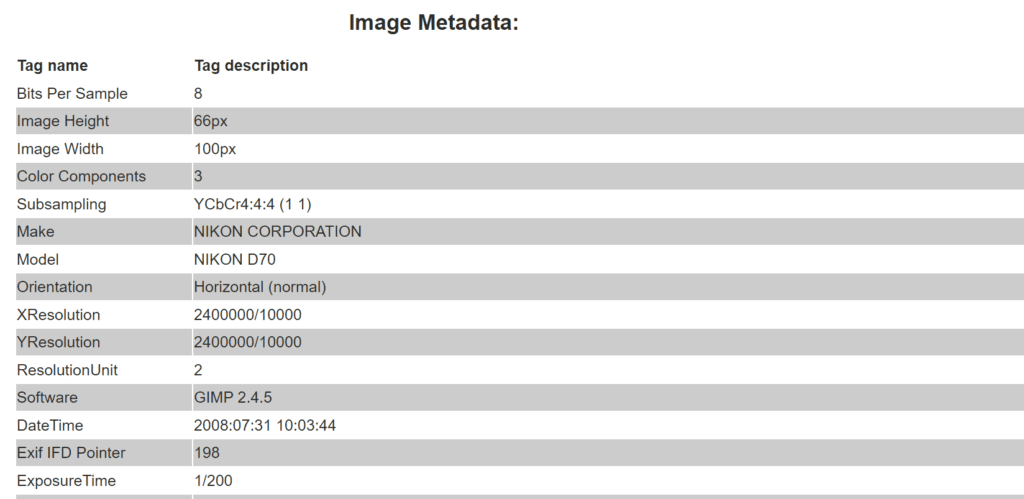Select the ResolutionUnit row label
The image size is (1024, 499).
67,371
